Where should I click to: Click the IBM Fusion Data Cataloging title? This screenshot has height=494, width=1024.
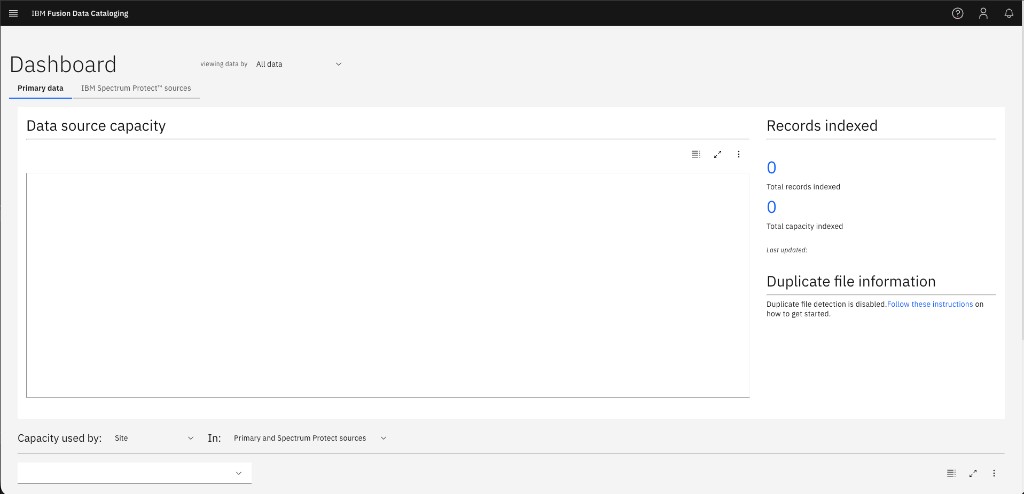pos(80,13)
